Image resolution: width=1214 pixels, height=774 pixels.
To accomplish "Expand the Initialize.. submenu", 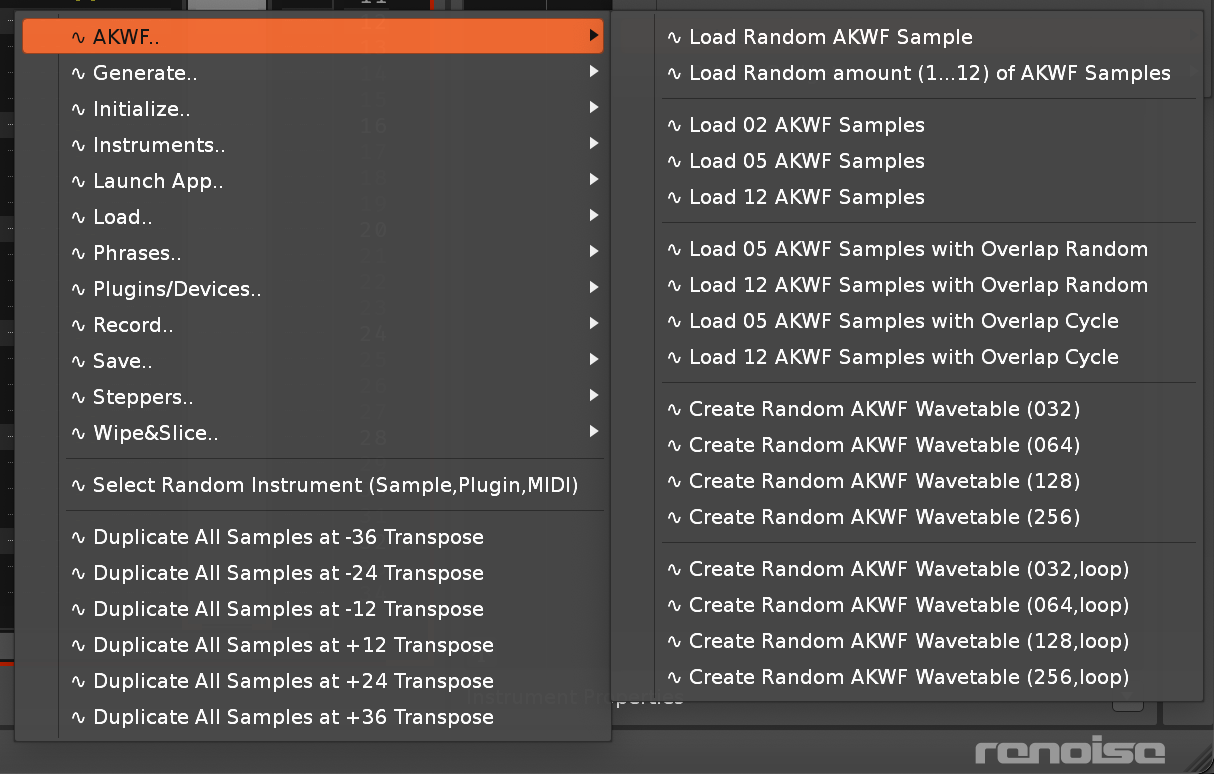I will pyautogui.click(x=312, y=109).
